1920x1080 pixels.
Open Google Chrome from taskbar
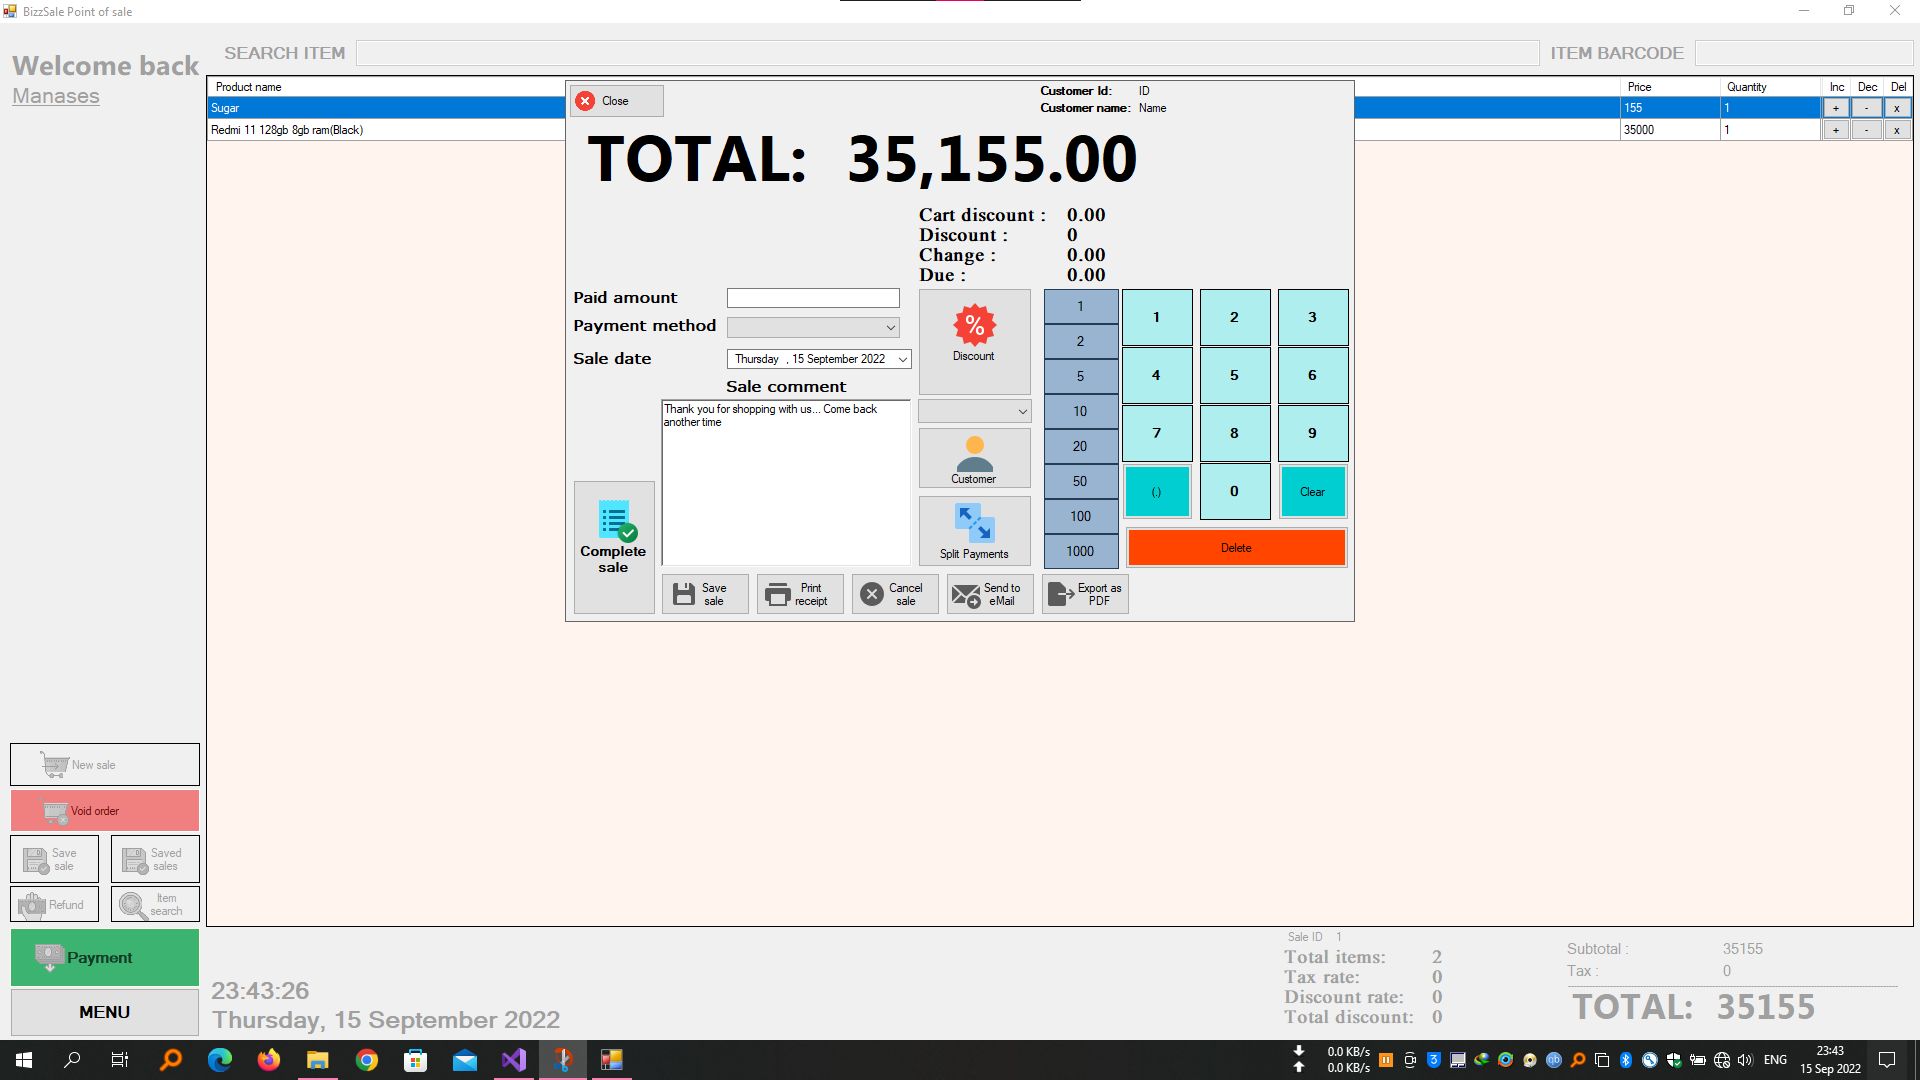(367, 1060)
